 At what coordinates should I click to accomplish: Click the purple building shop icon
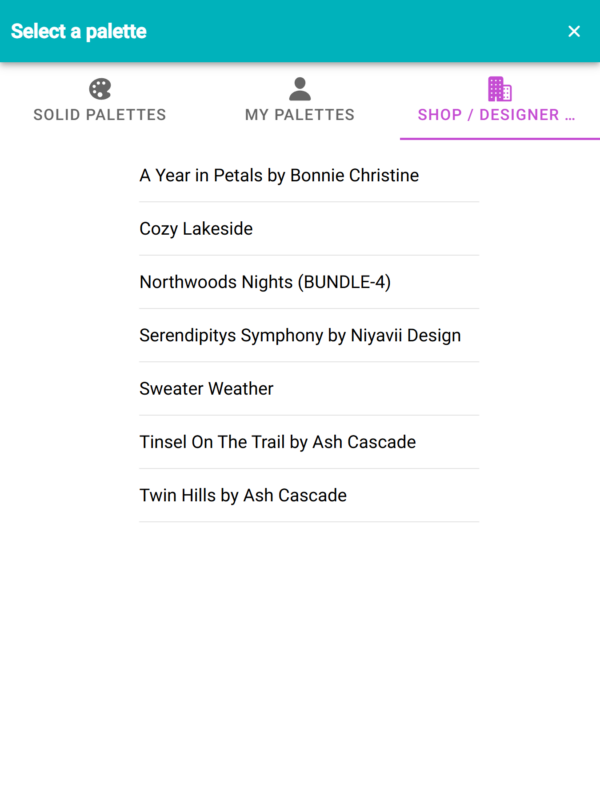(499, 89)
